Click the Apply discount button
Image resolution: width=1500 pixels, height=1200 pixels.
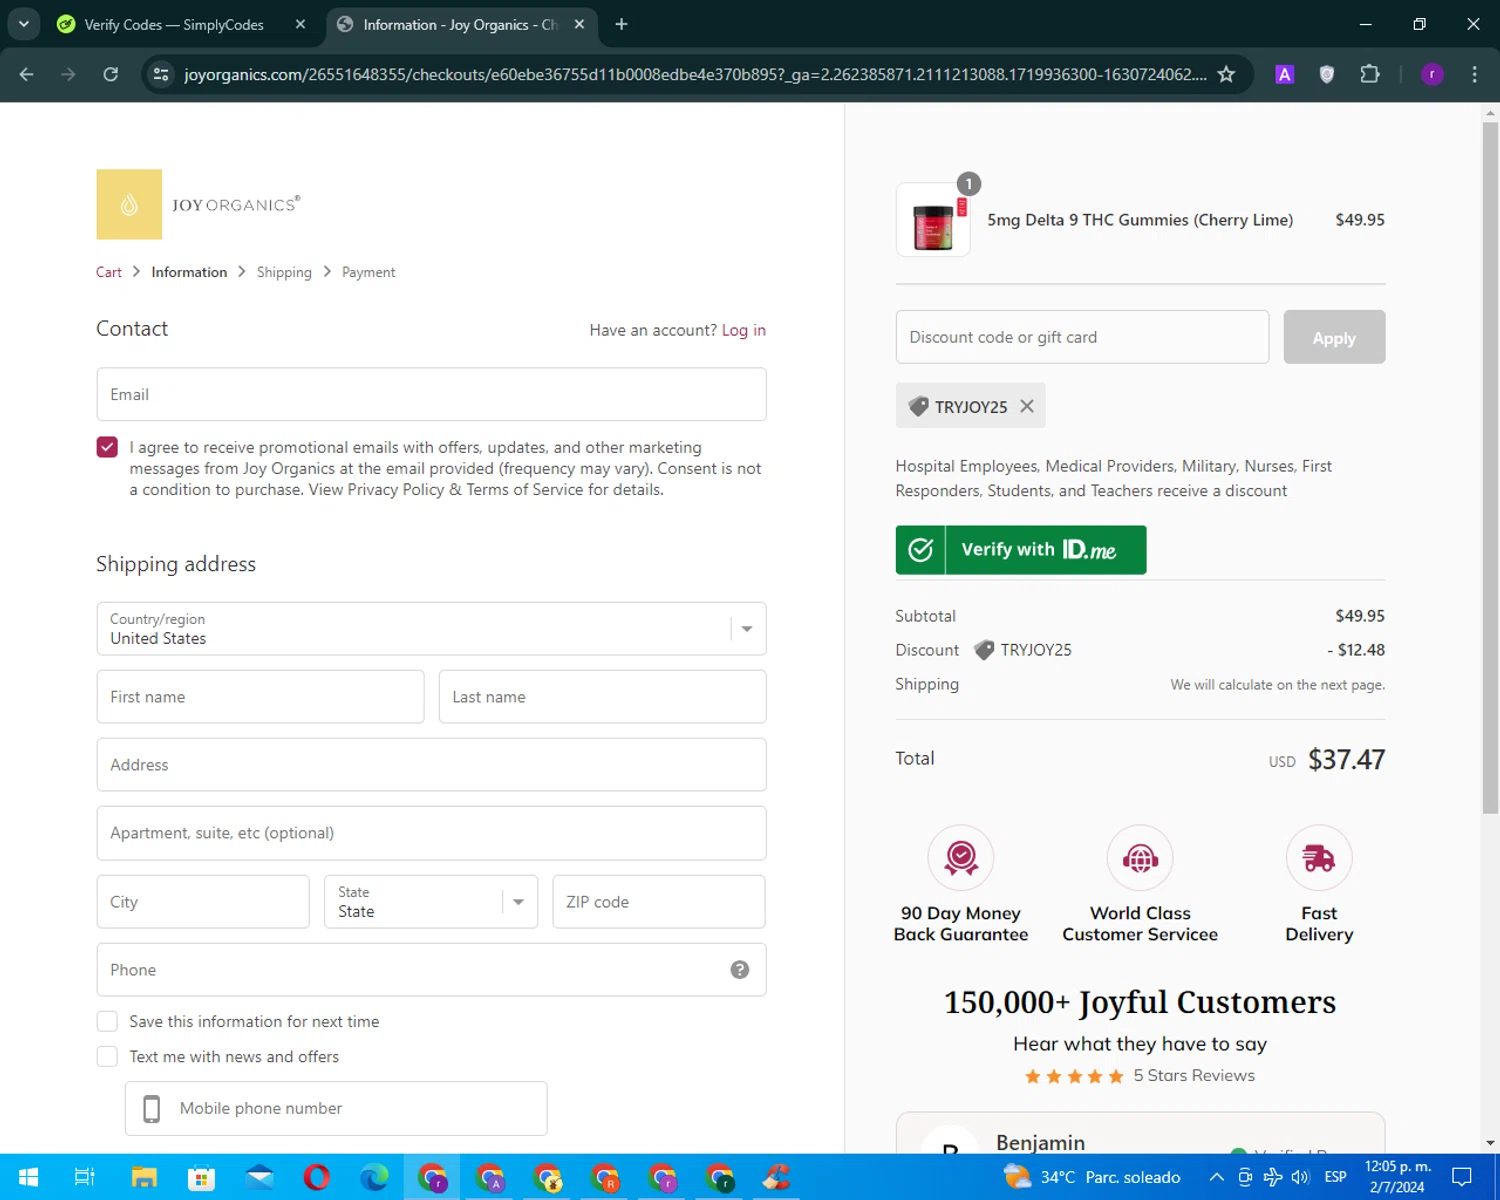point(1334,337)
